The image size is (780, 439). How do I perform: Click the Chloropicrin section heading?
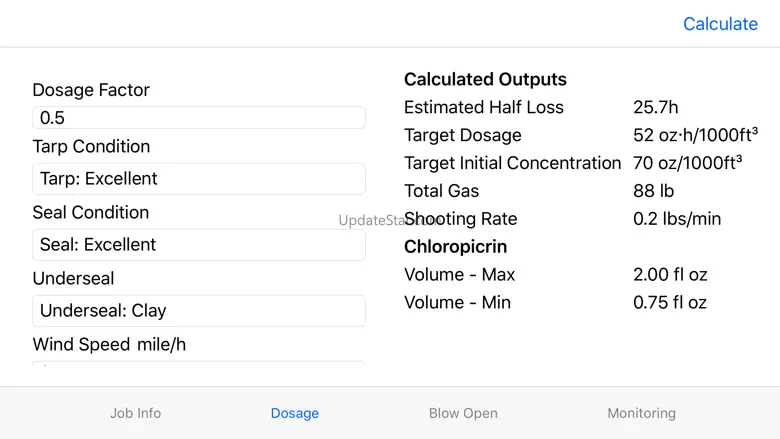tap(455, 246)
